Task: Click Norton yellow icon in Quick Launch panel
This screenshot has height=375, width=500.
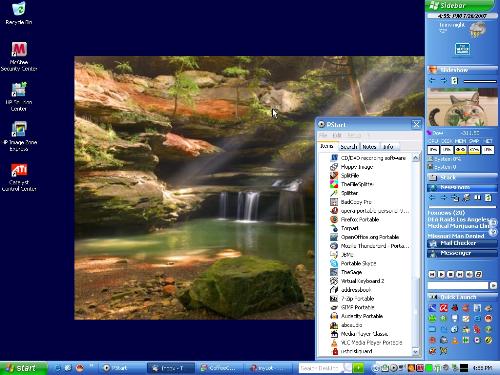Action: tap(488, 340)
